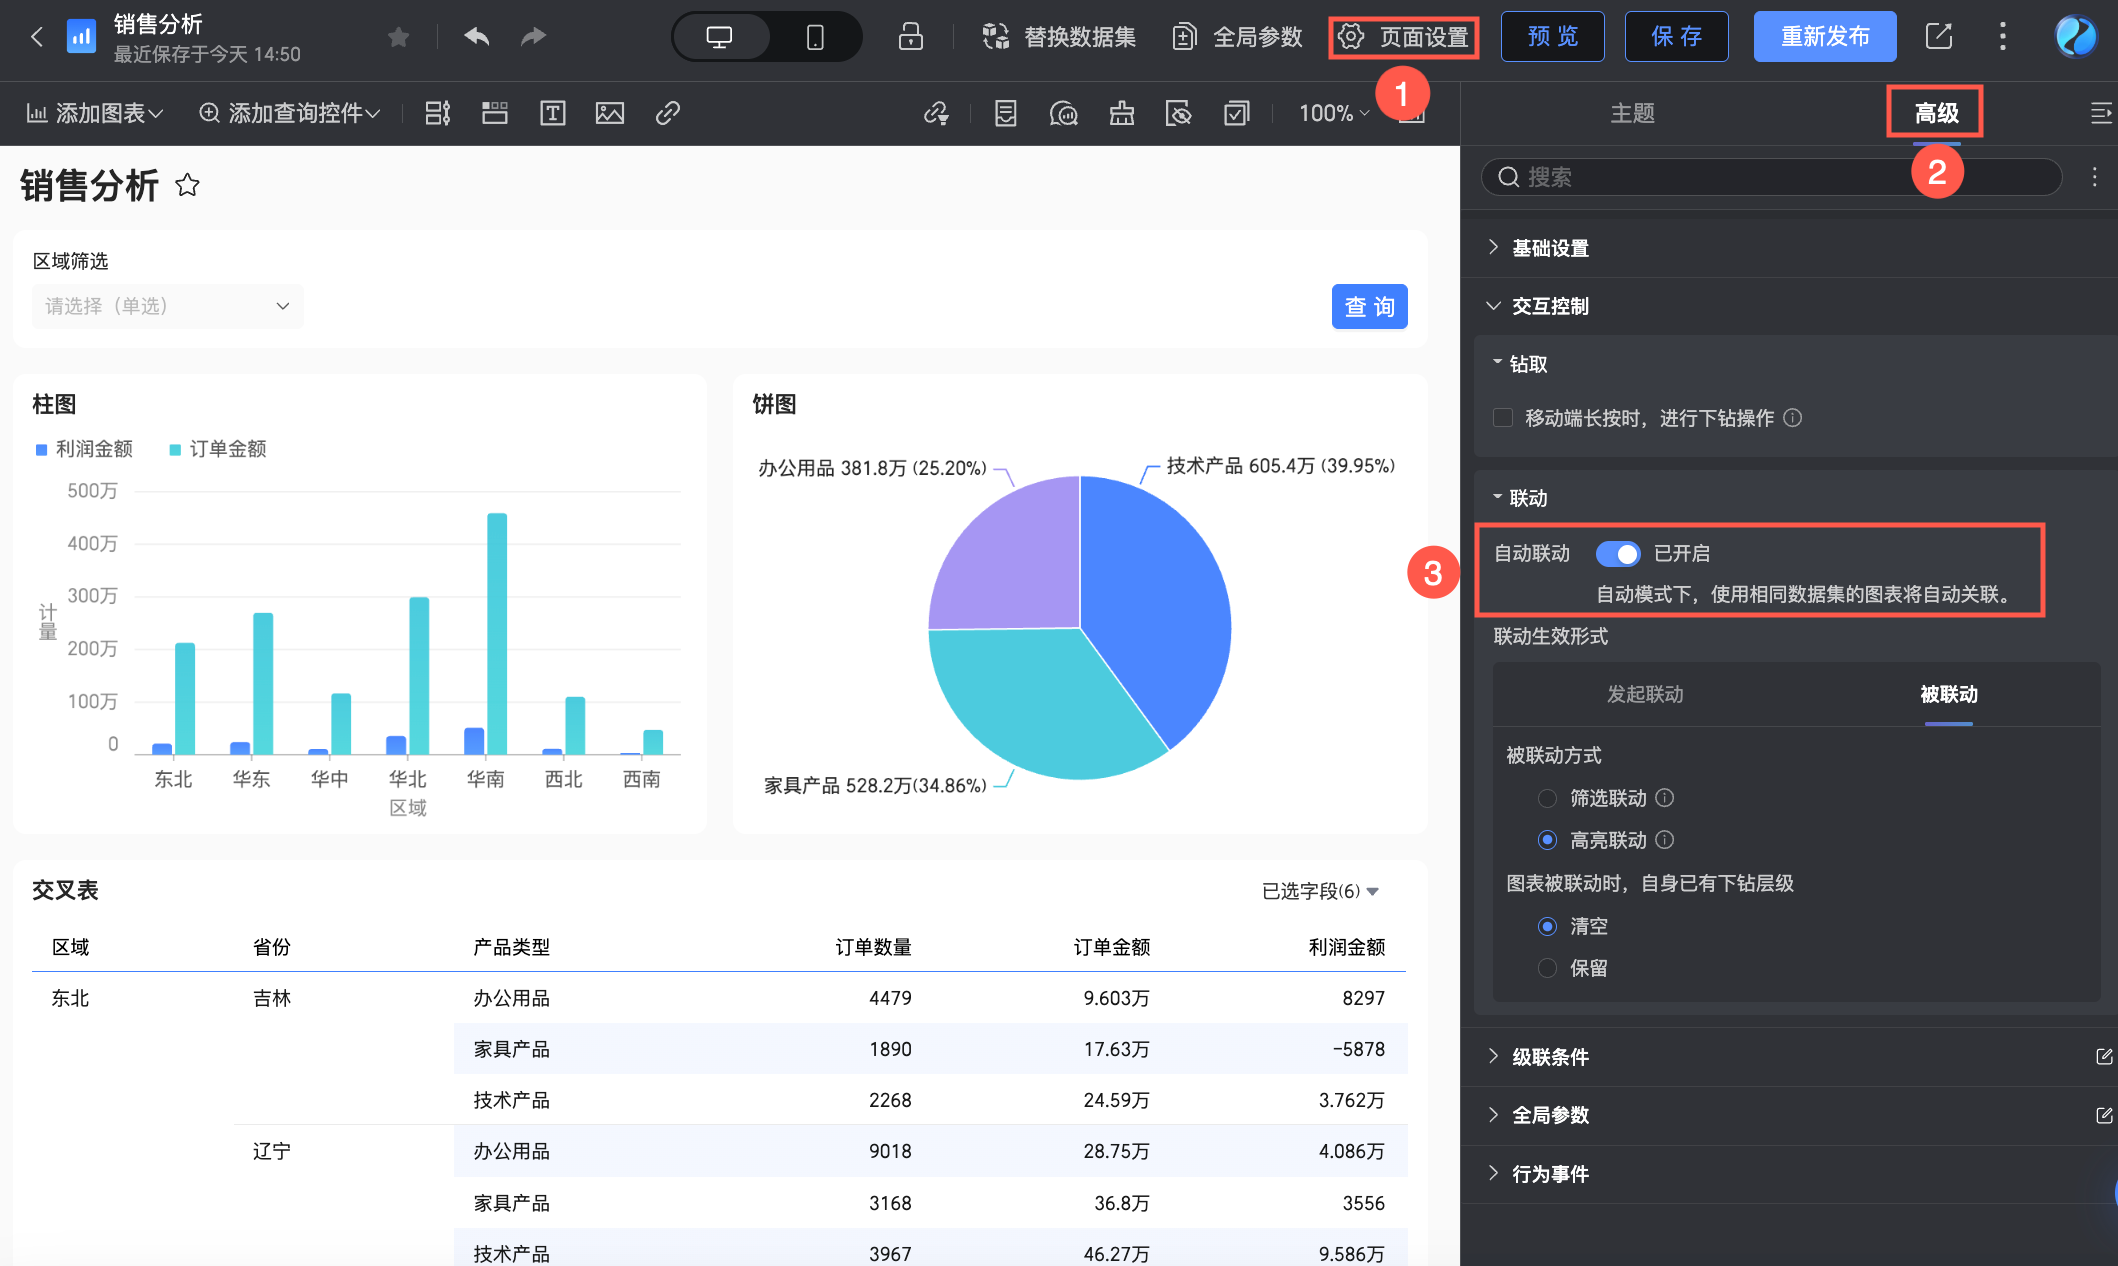Viewport: 2118px width, 1266px height.
Task: Select the 高亮联动 radio option
Action: (x=1547, y=840)
